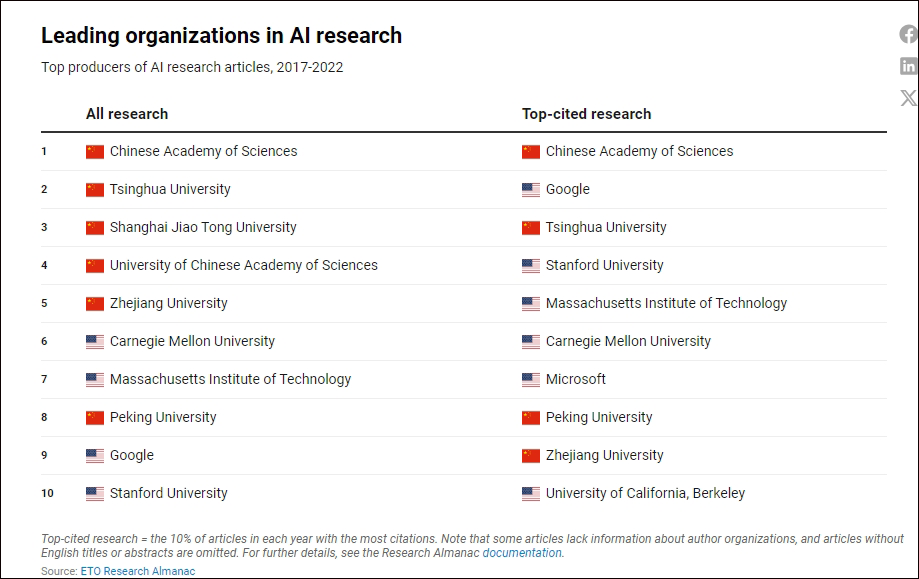The width and height of the screenshot is (919, 579).
Task: Share chart on X (Twitter)
Action: point(908,98)
